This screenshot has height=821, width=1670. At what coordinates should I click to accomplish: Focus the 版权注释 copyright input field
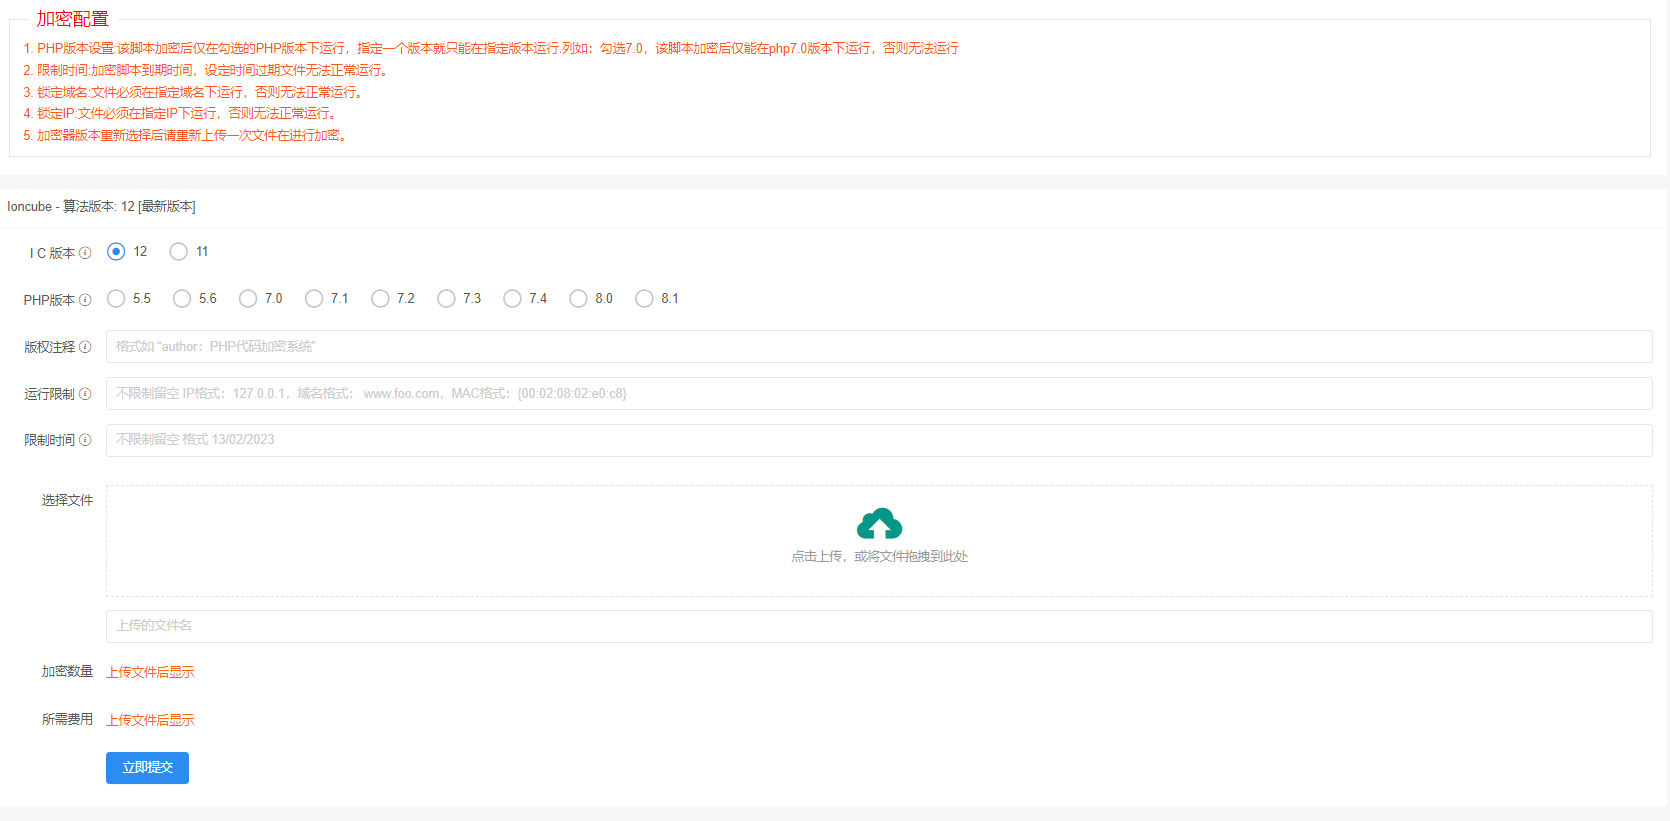tap(879, 346)
